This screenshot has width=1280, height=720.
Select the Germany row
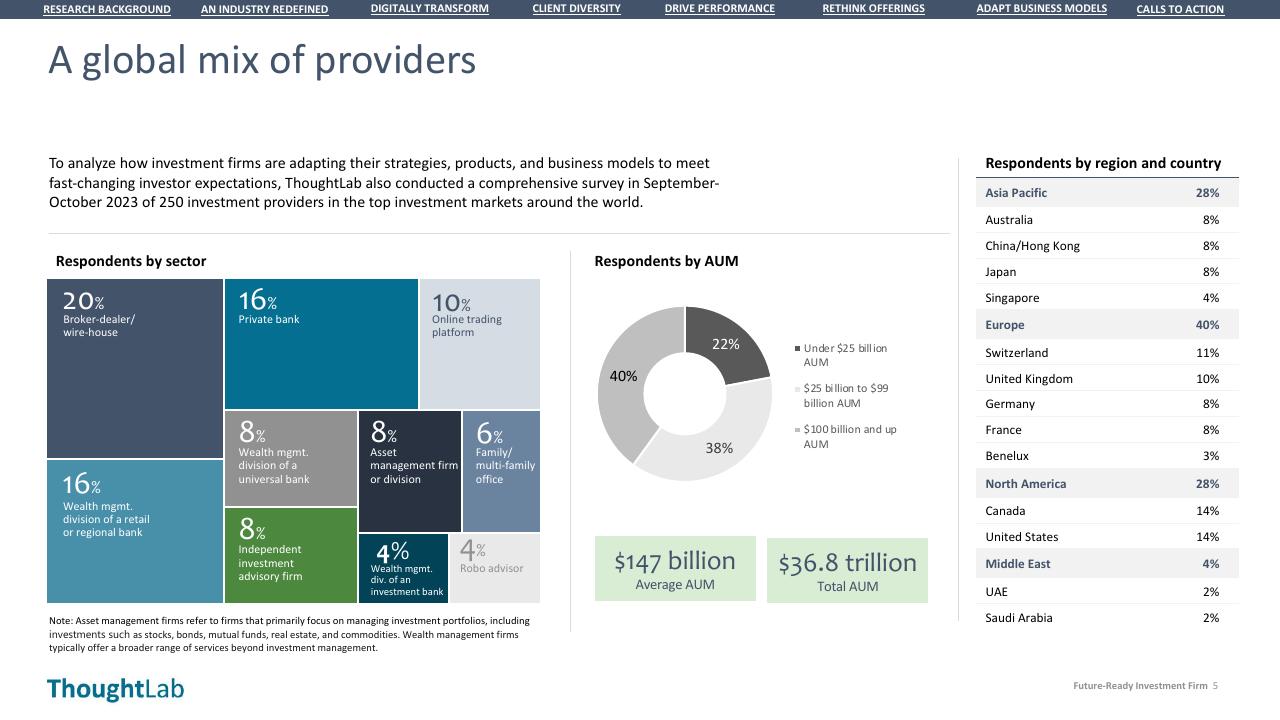(1107, 404)
